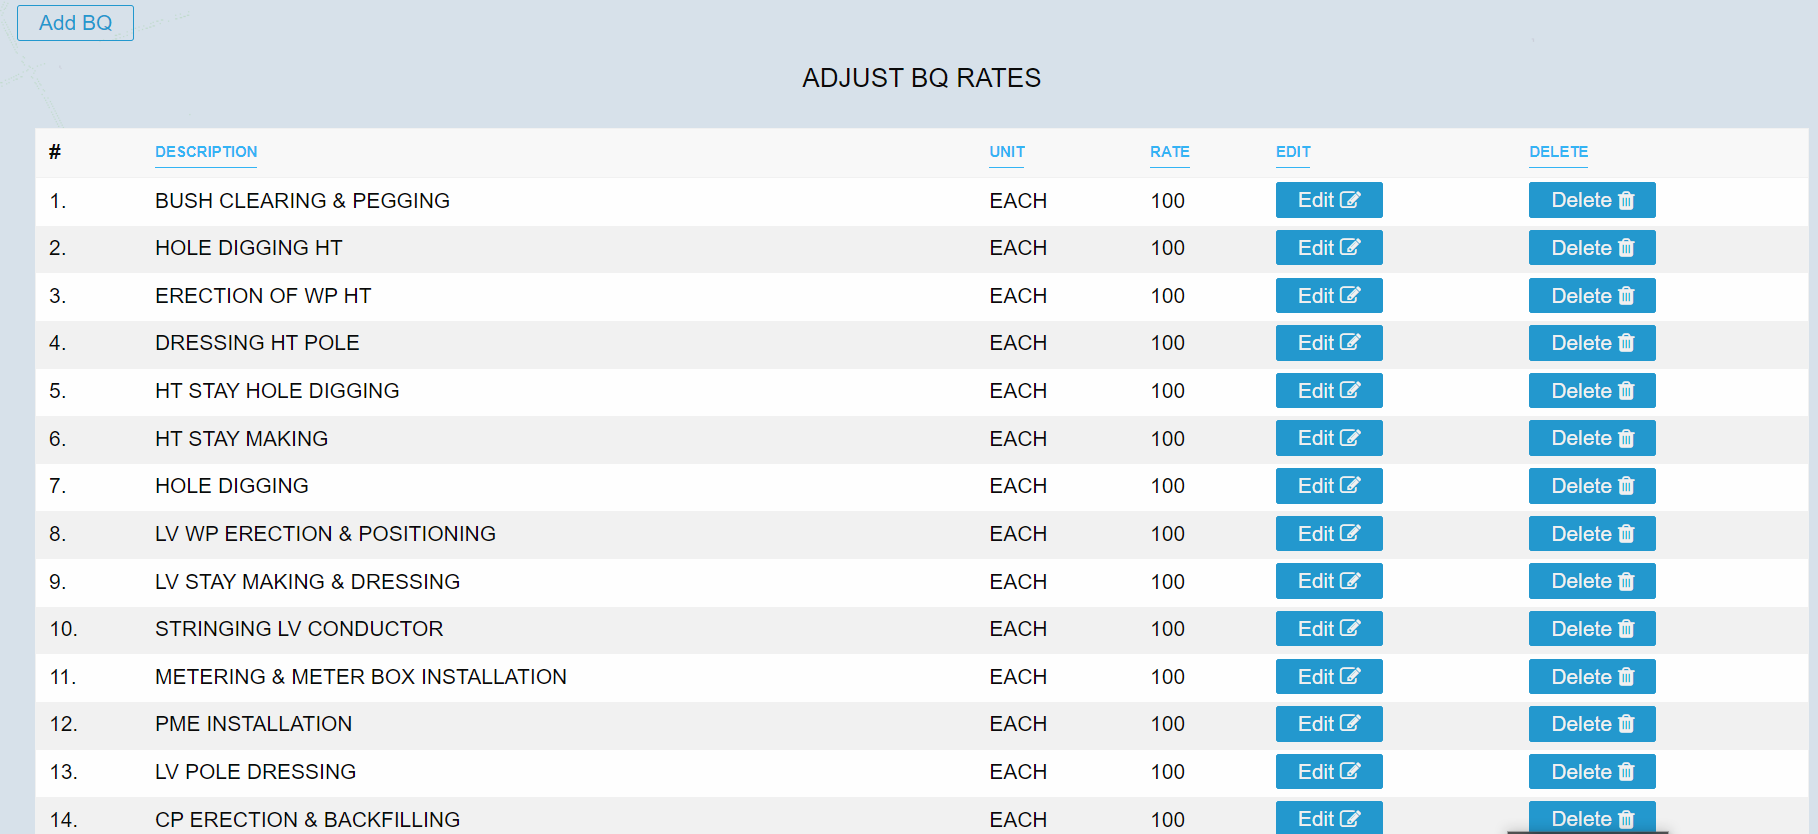1818x834 pixels.
Task: Edit METERING & METER BOX INSTALLATION
Action: pos(1329,677)
